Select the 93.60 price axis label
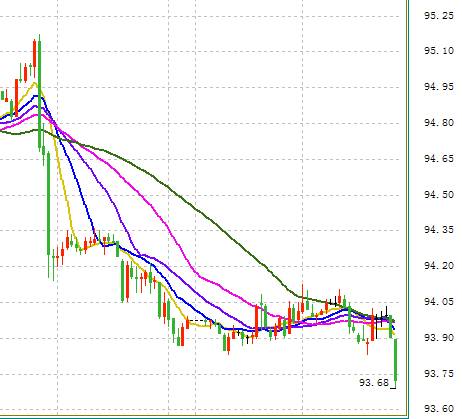The image size is (462, 419). [x=439, y=409]
